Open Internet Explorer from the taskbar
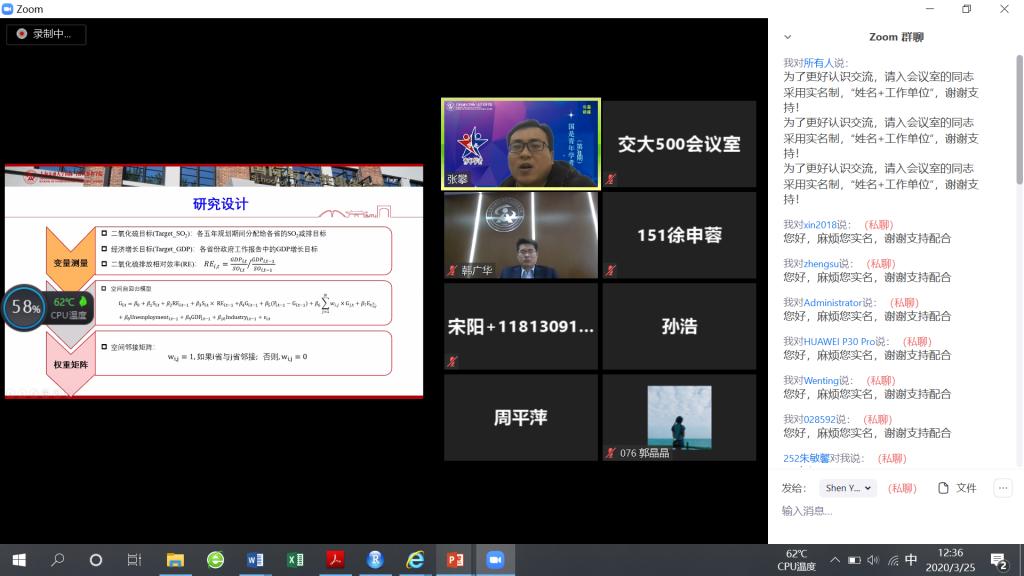 pyautogui.click(x=415, y=560)
